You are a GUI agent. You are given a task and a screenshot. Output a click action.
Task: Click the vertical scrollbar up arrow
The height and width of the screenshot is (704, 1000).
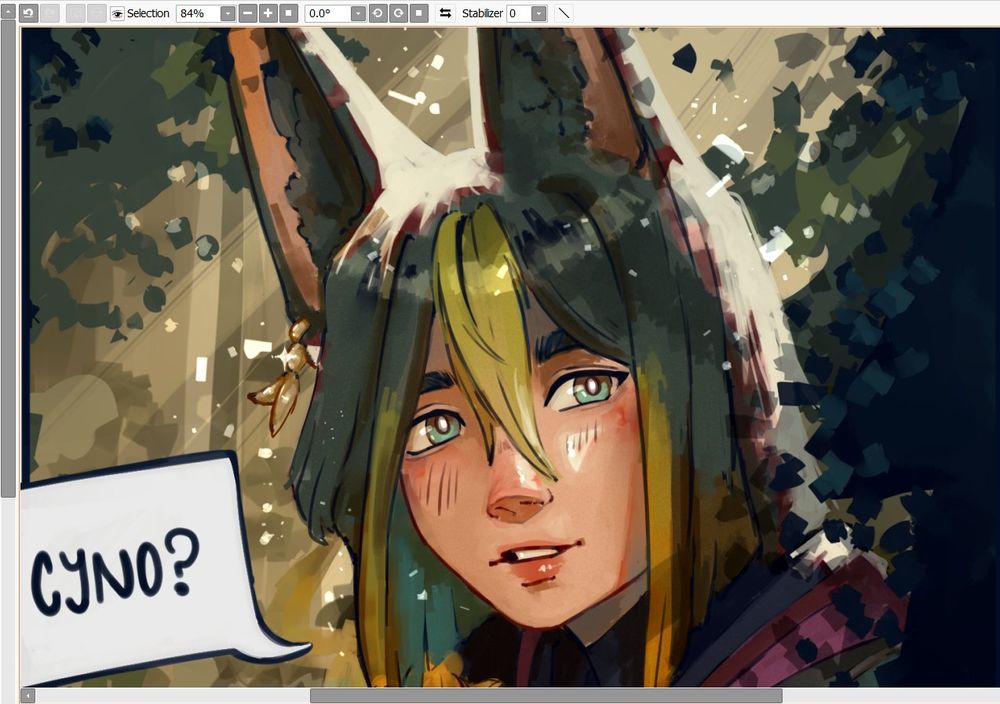(8, 12)
